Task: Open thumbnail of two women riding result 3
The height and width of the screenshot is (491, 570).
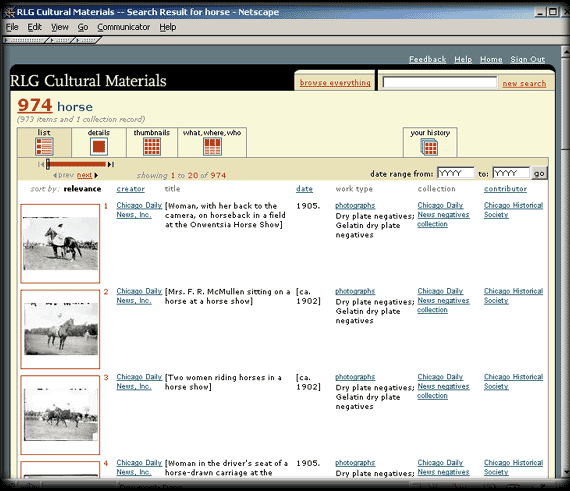Action: 60,415
